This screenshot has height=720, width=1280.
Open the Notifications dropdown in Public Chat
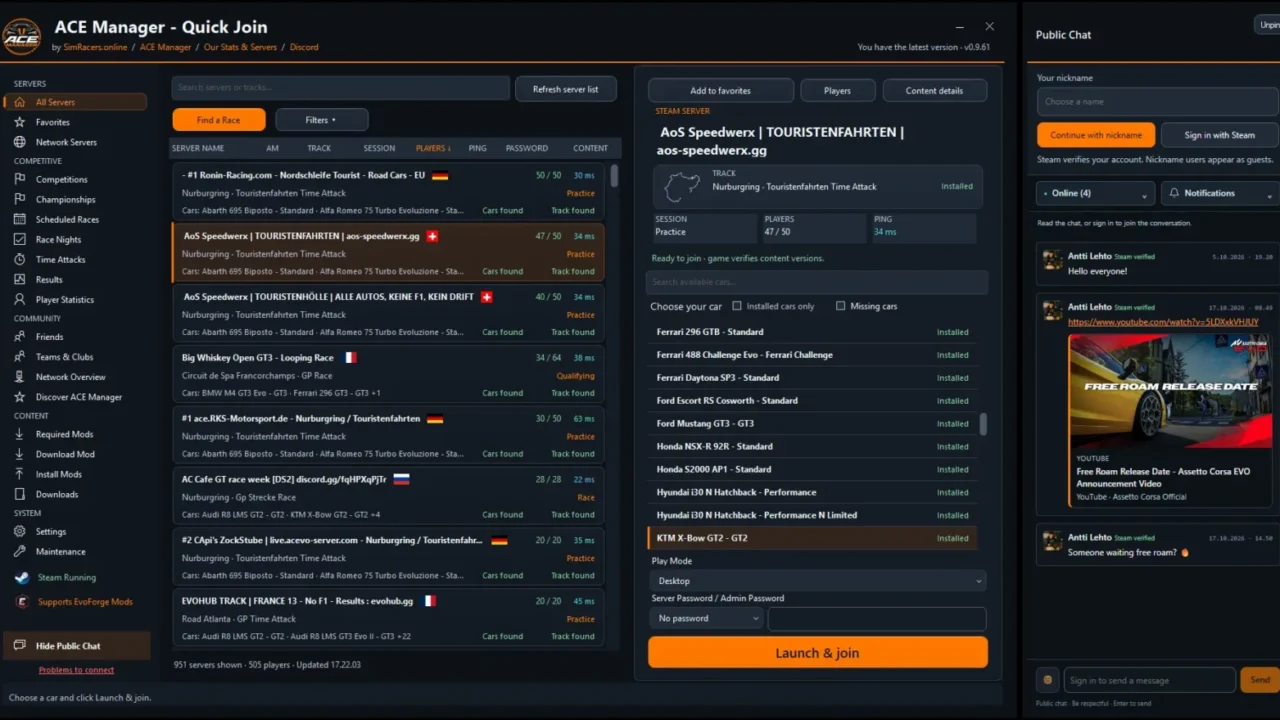pos(1220,193)
